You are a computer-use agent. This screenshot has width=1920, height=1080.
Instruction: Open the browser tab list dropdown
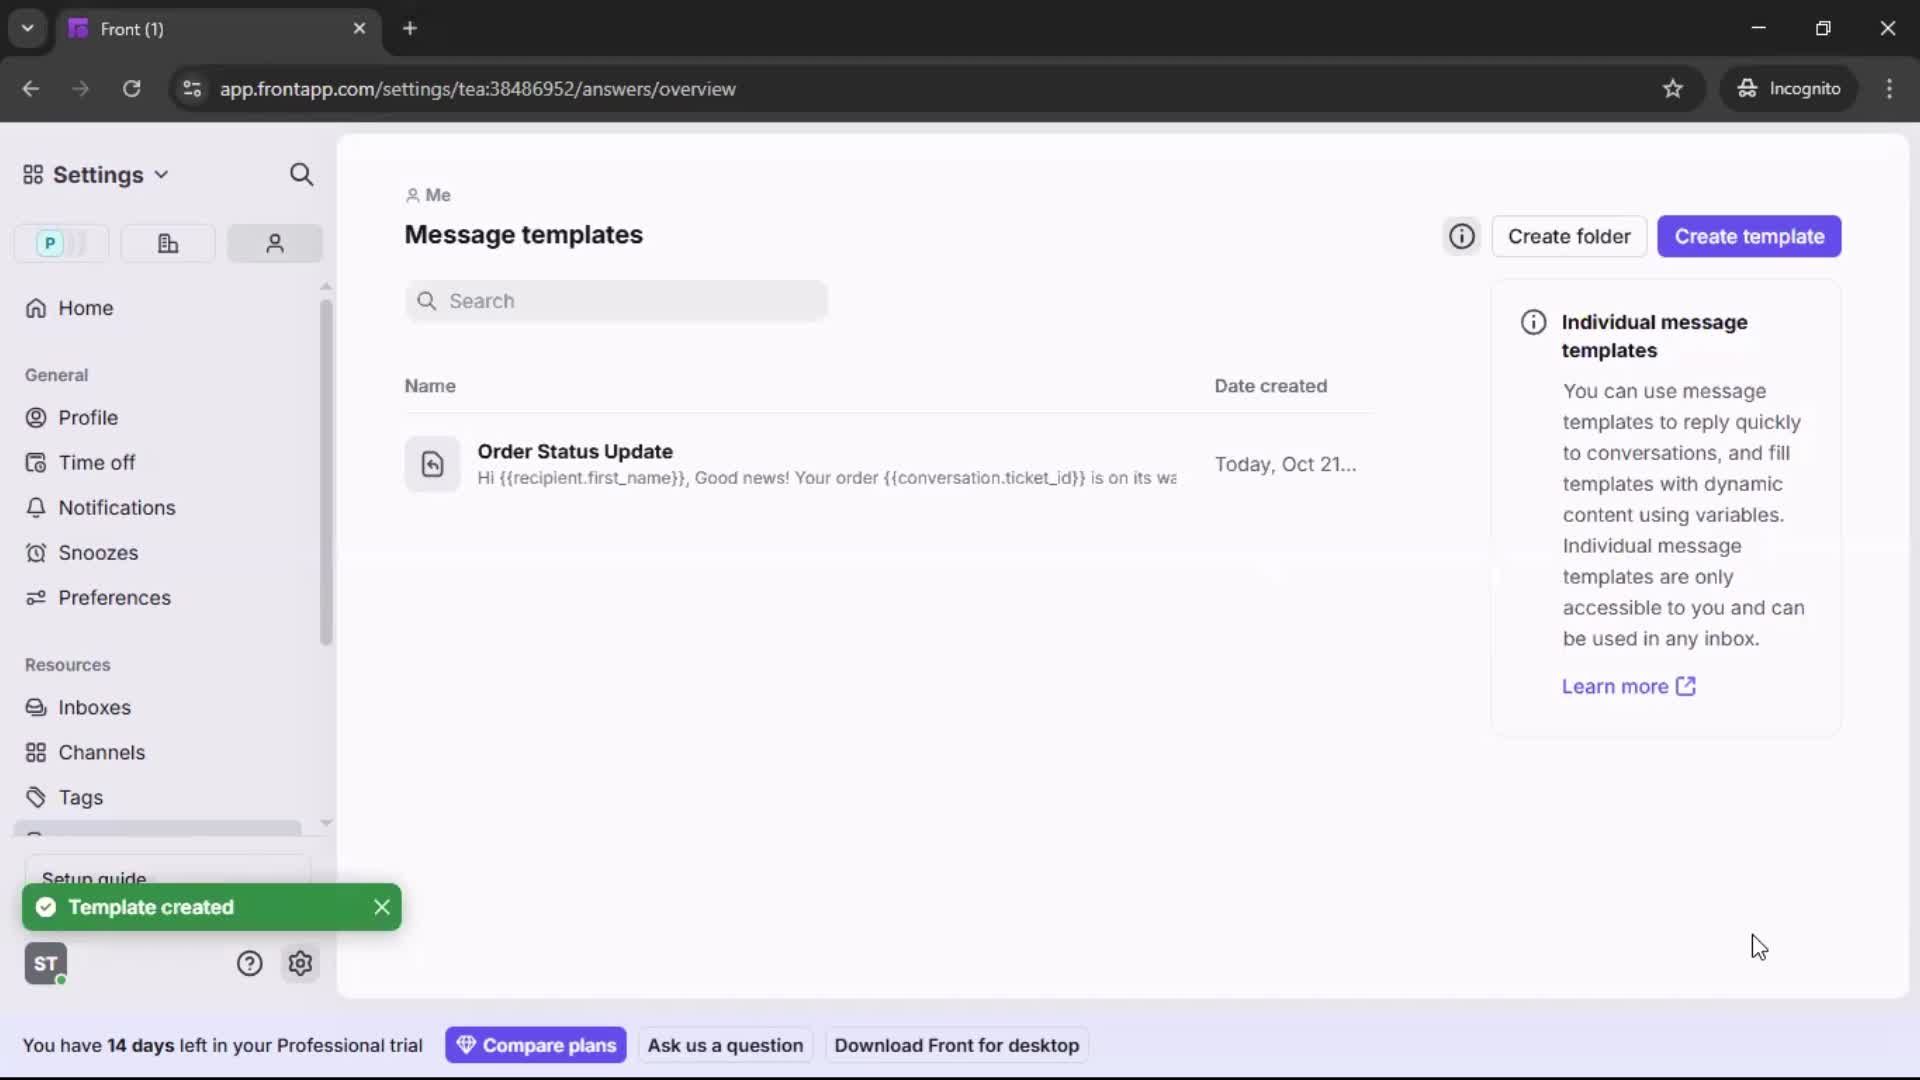[27, 28]
